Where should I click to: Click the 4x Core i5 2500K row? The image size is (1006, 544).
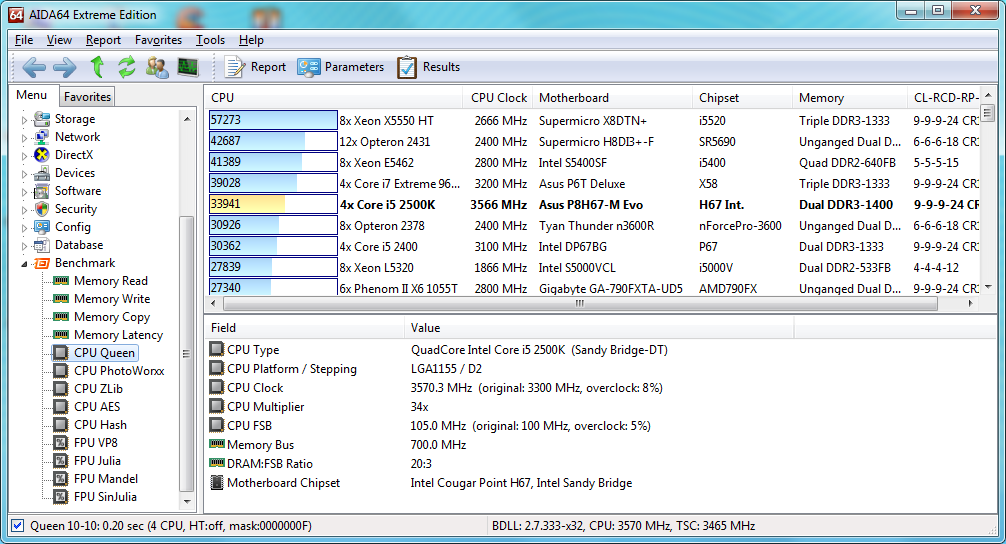point(593,205)
